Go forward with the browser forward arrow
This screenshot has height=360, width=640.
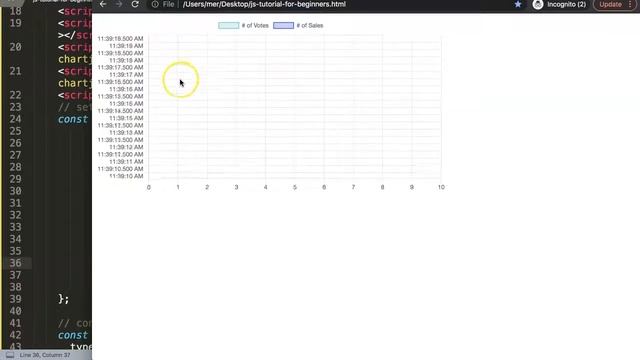pos(119,4)
